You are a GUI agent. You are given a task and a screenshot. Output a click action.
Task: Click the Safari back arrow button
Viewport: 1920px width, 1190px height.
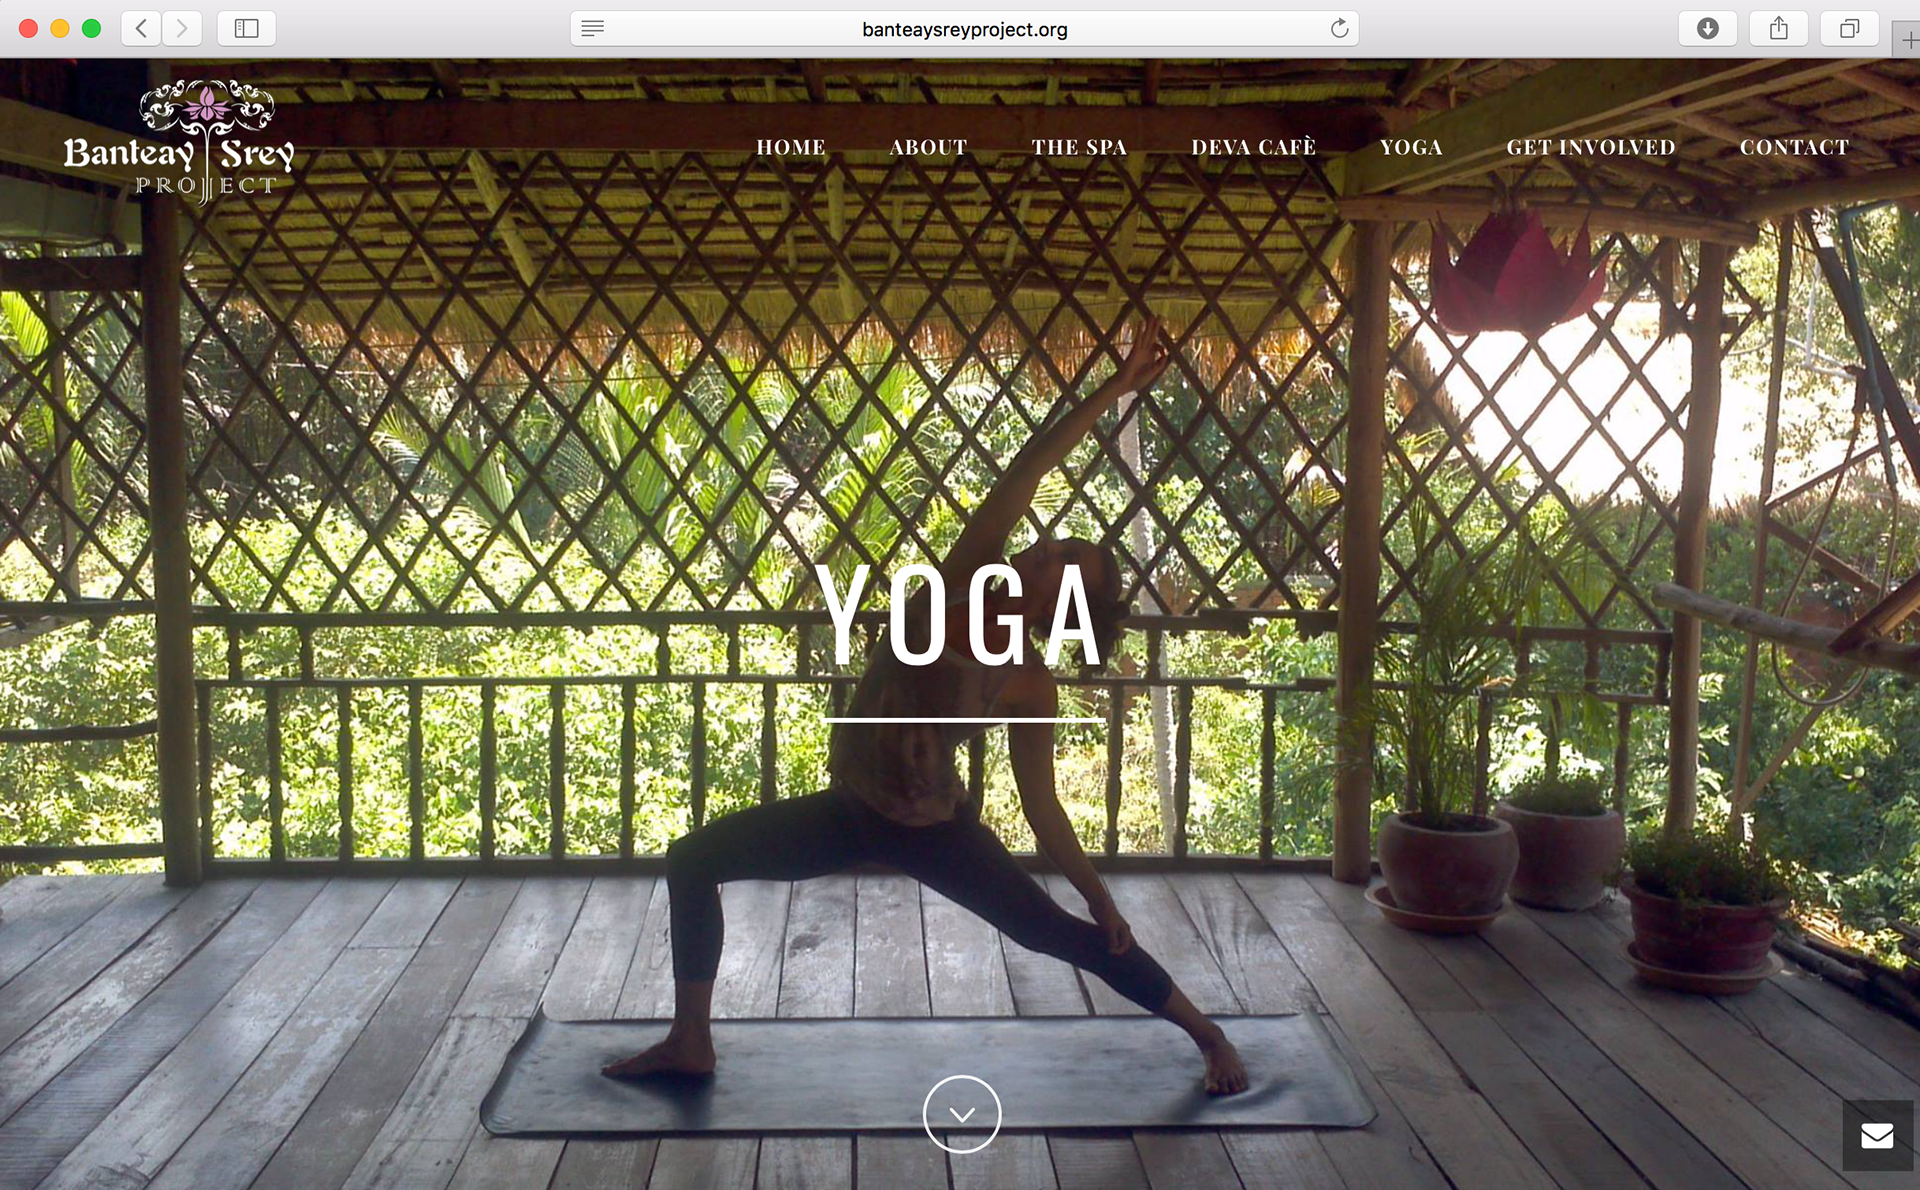(x=142, y=28)
